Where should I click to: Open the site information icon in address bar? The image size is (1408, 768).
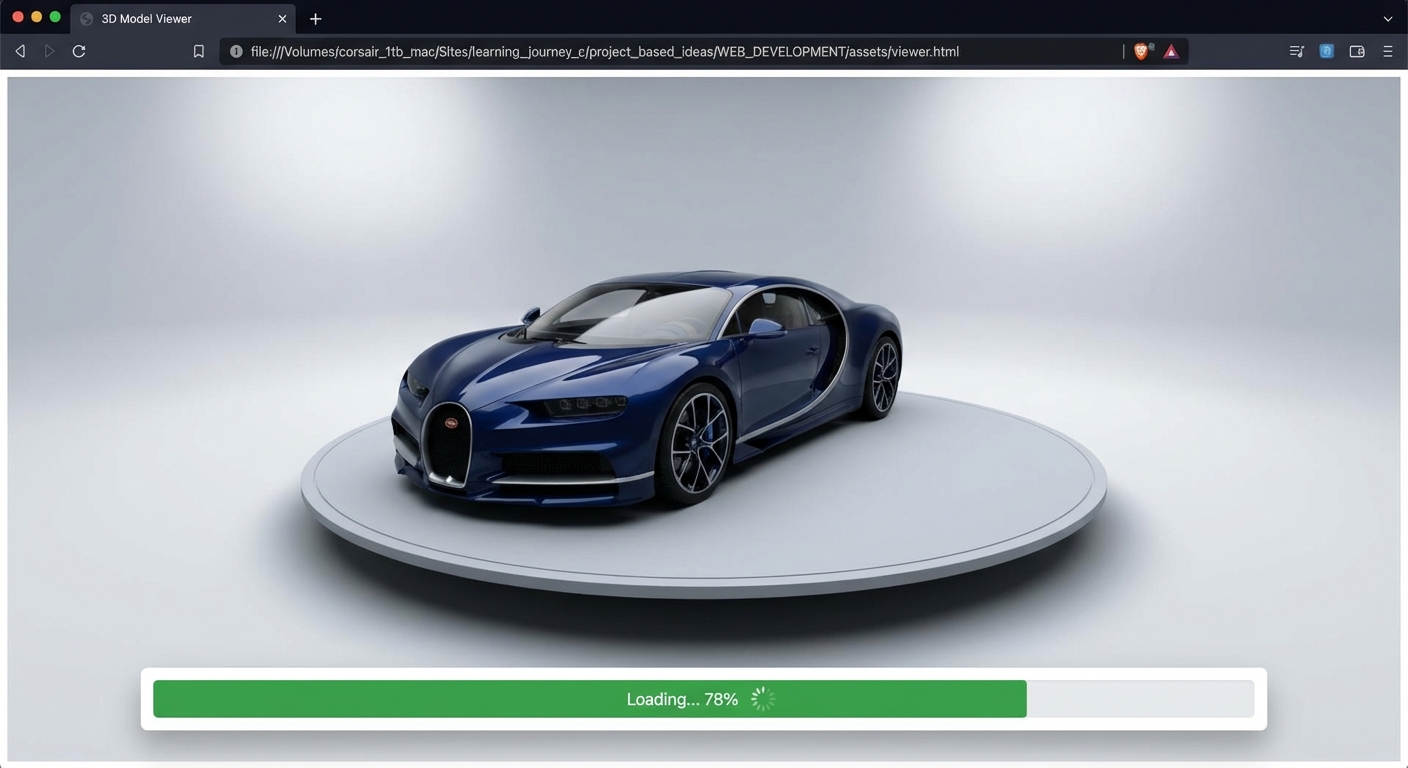click(236, 51)
